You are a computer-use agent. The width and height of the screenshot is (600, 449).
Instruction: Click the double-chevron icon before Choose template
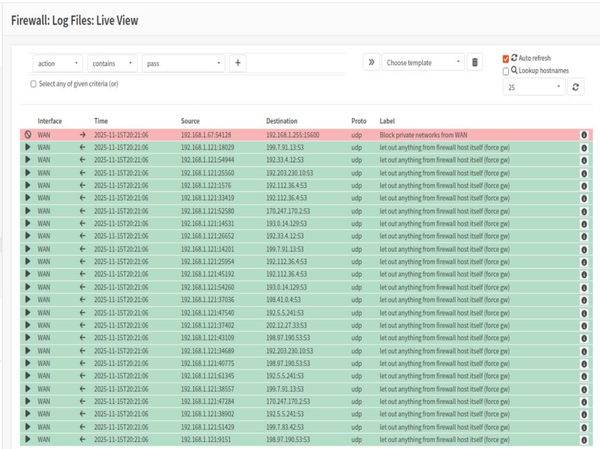tap(371, 62)
